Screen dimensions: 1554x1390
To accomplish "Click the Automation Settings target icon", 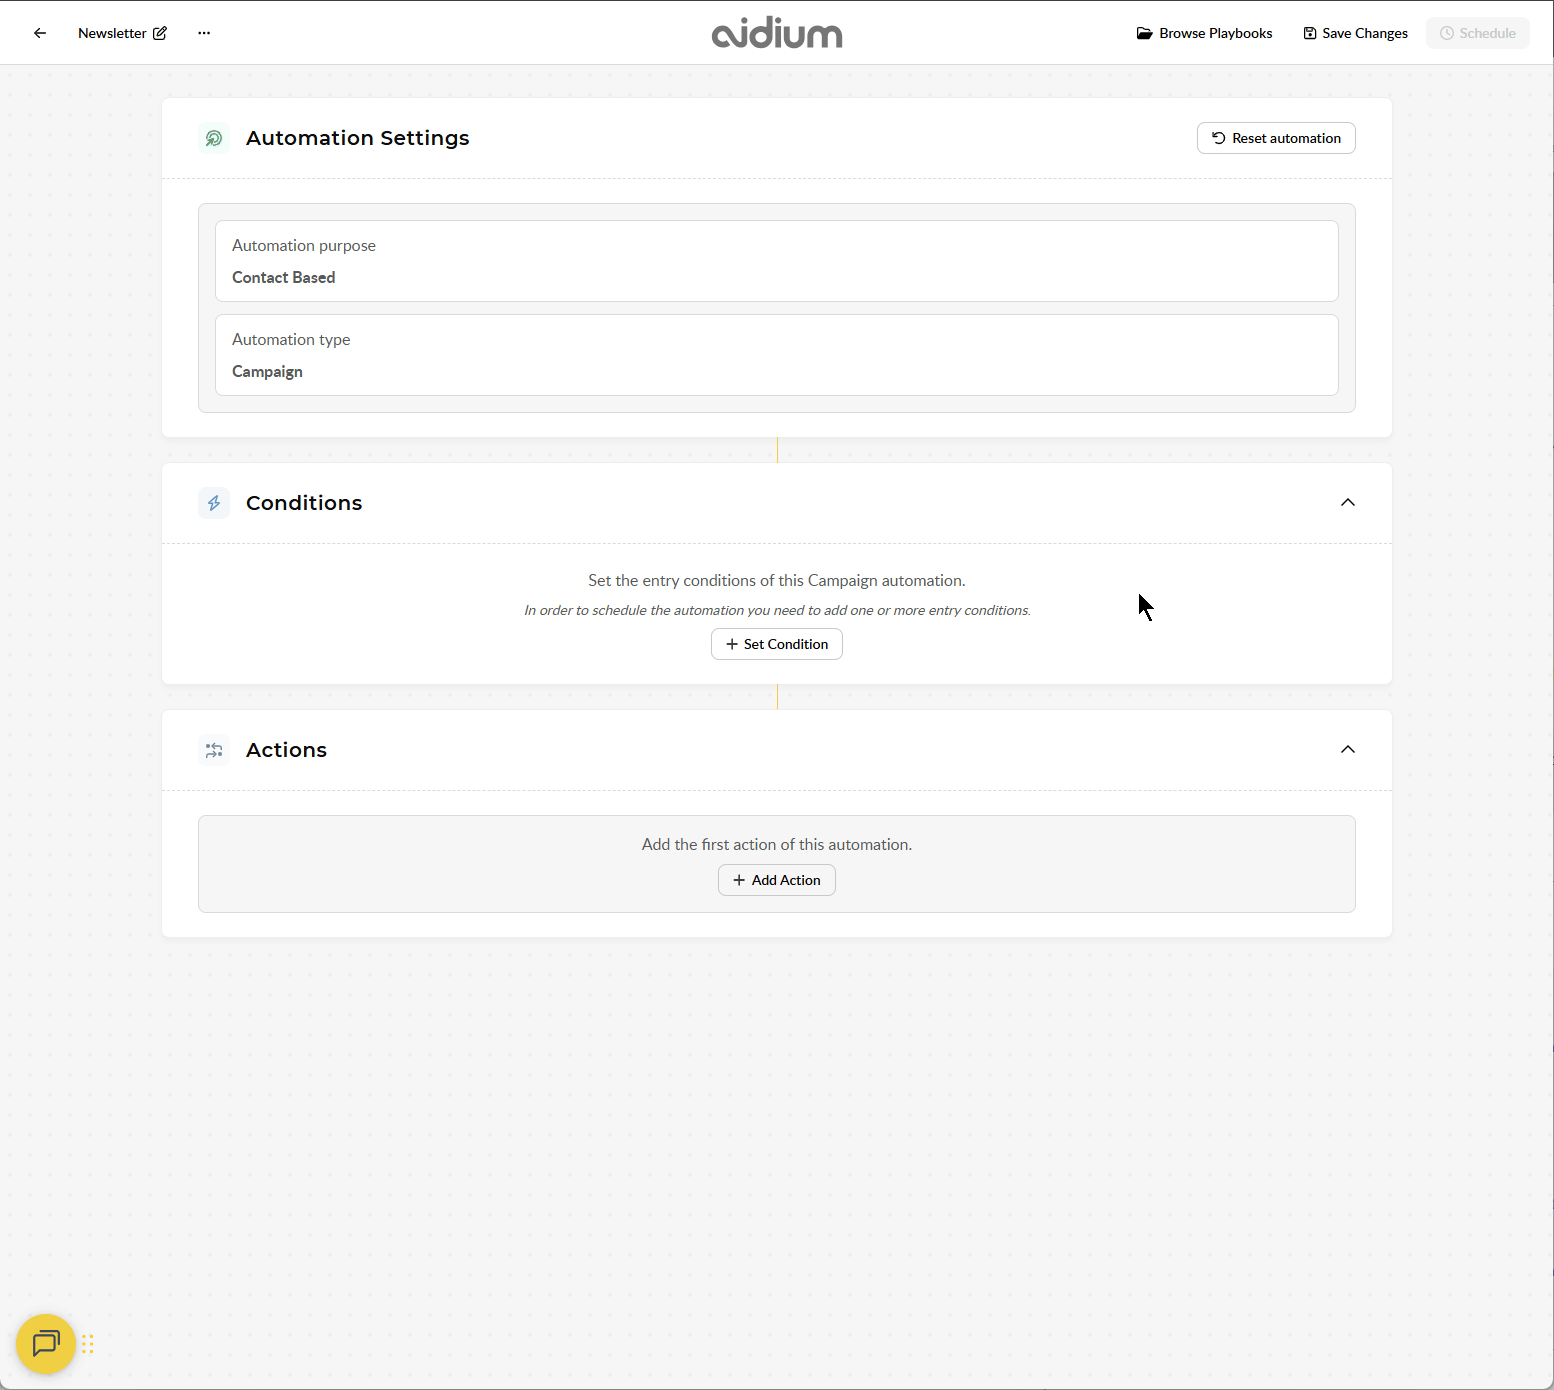I will point(214,138).
